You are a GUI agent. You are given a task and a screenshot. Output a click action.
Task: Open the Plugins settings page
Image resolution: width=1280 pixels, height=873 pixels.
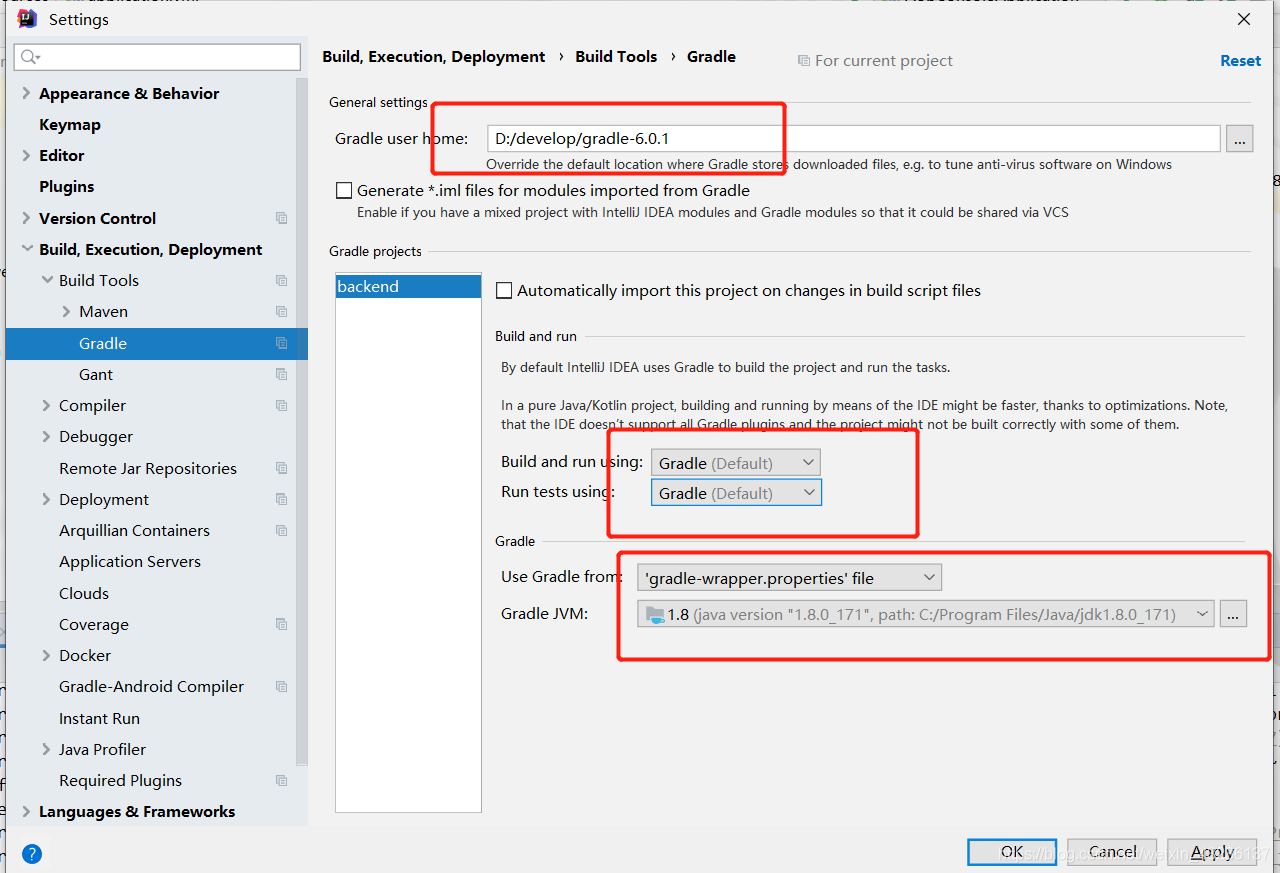pyautogui.click(x=67, y=187)
